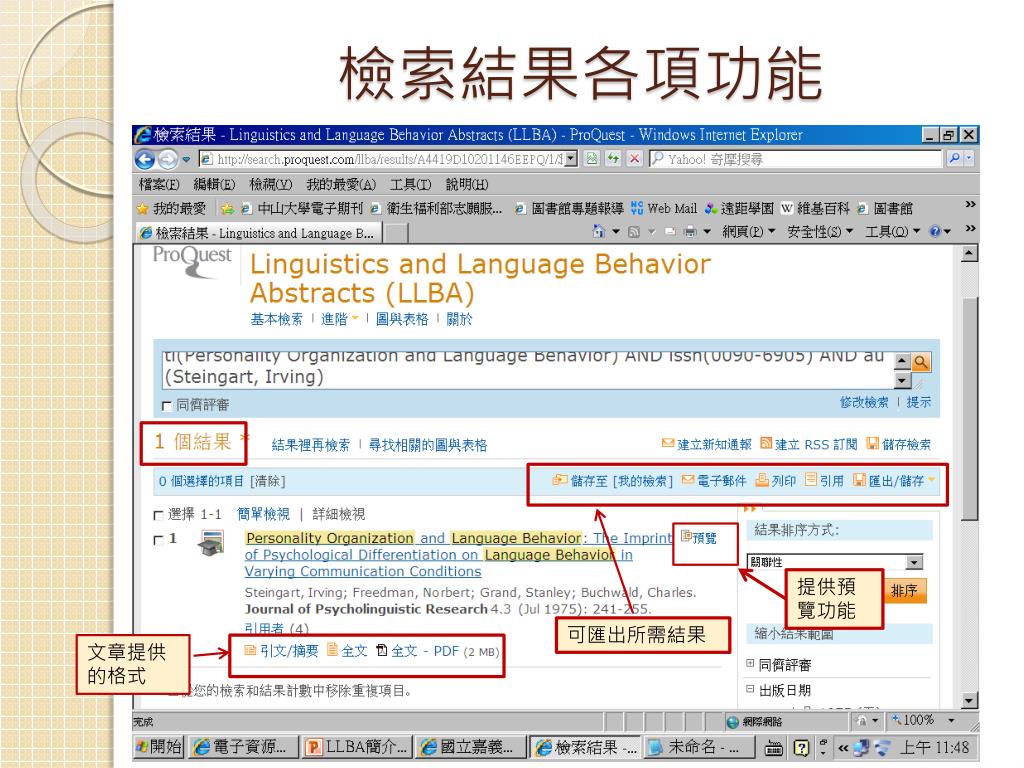
Task: Click 儲存至 [我的檢索] folder icon
Action: pos(560,480)
